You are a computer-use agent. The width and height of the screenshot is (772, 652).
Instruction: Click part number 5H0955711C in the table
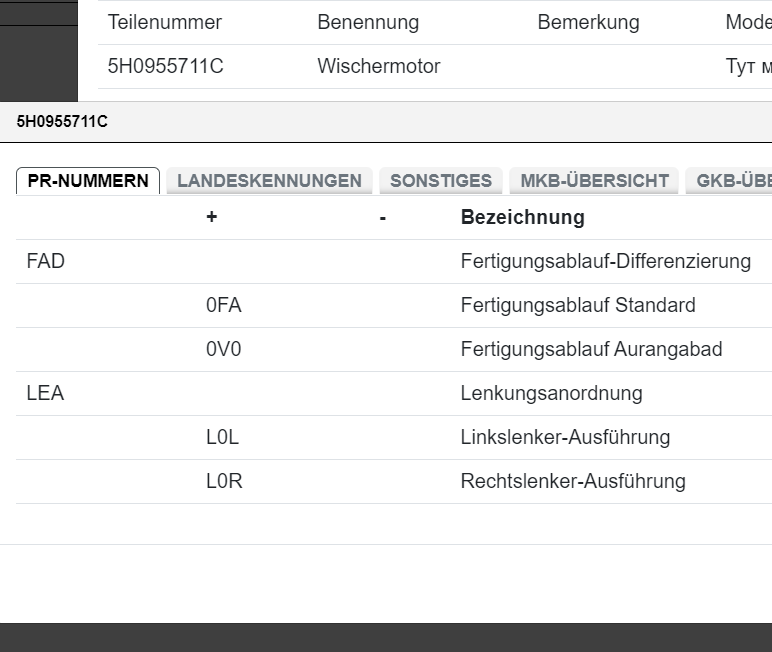coord(165,67)
